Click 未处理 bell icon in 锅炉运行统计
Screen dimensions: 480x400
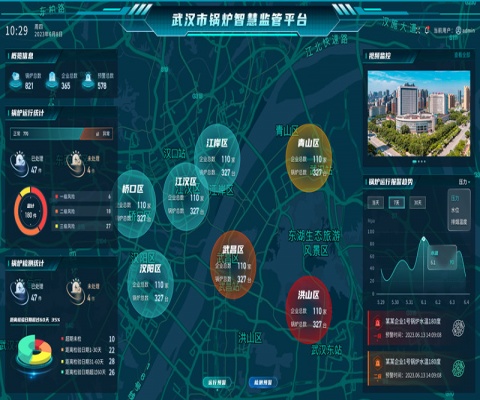click(x=76, y=163)
